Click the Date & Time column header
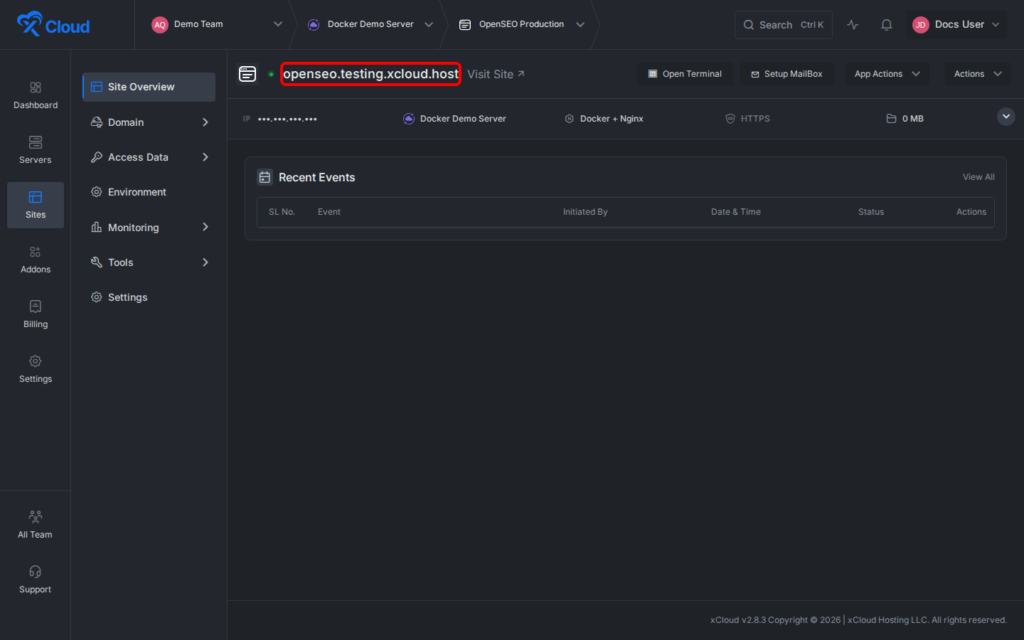1024x640 pixels. 735,212
